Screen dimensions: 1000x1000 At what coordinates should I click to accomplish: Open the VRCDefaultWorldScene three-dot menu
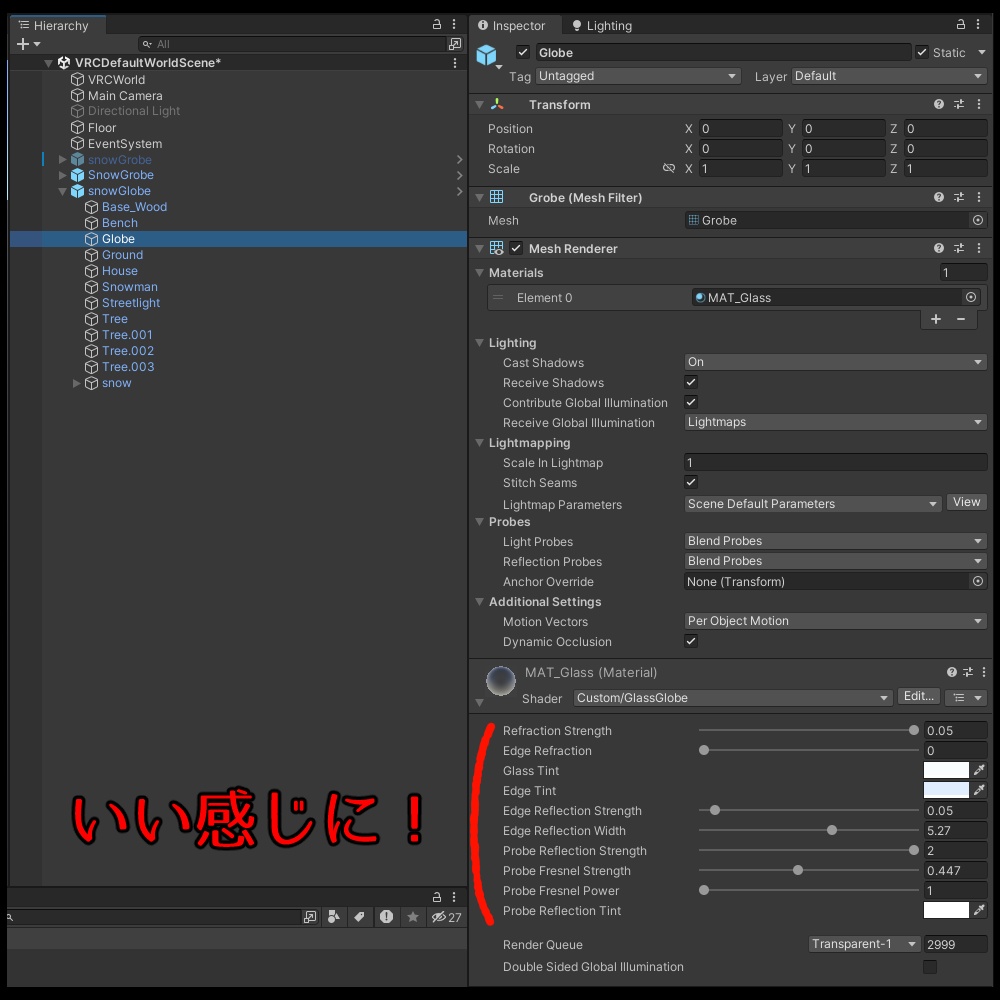pyautogui.click(x=455, y=62)
